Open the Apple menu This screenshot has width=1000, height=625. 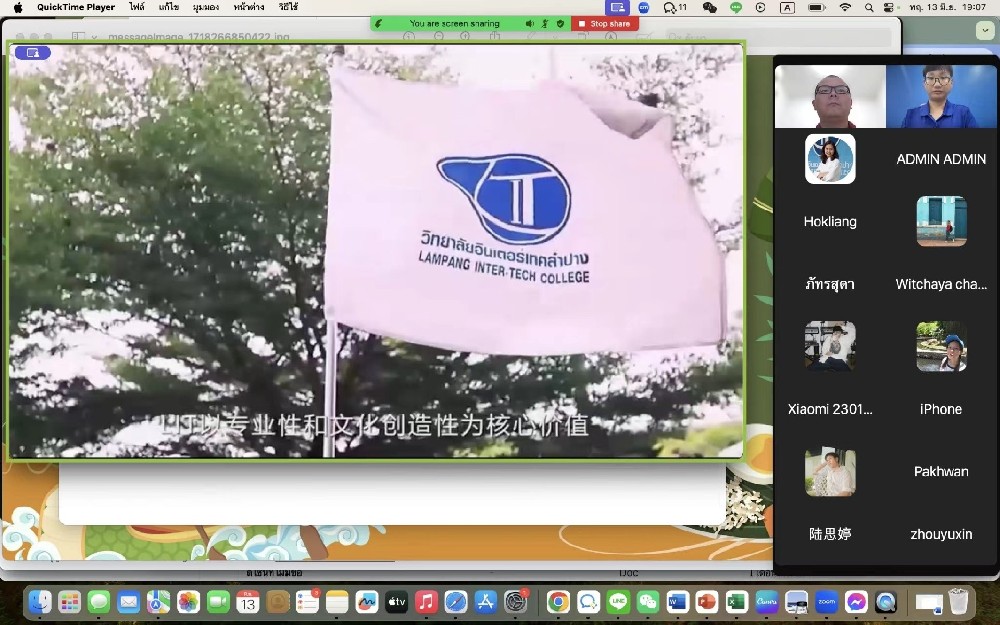(17, 8)
